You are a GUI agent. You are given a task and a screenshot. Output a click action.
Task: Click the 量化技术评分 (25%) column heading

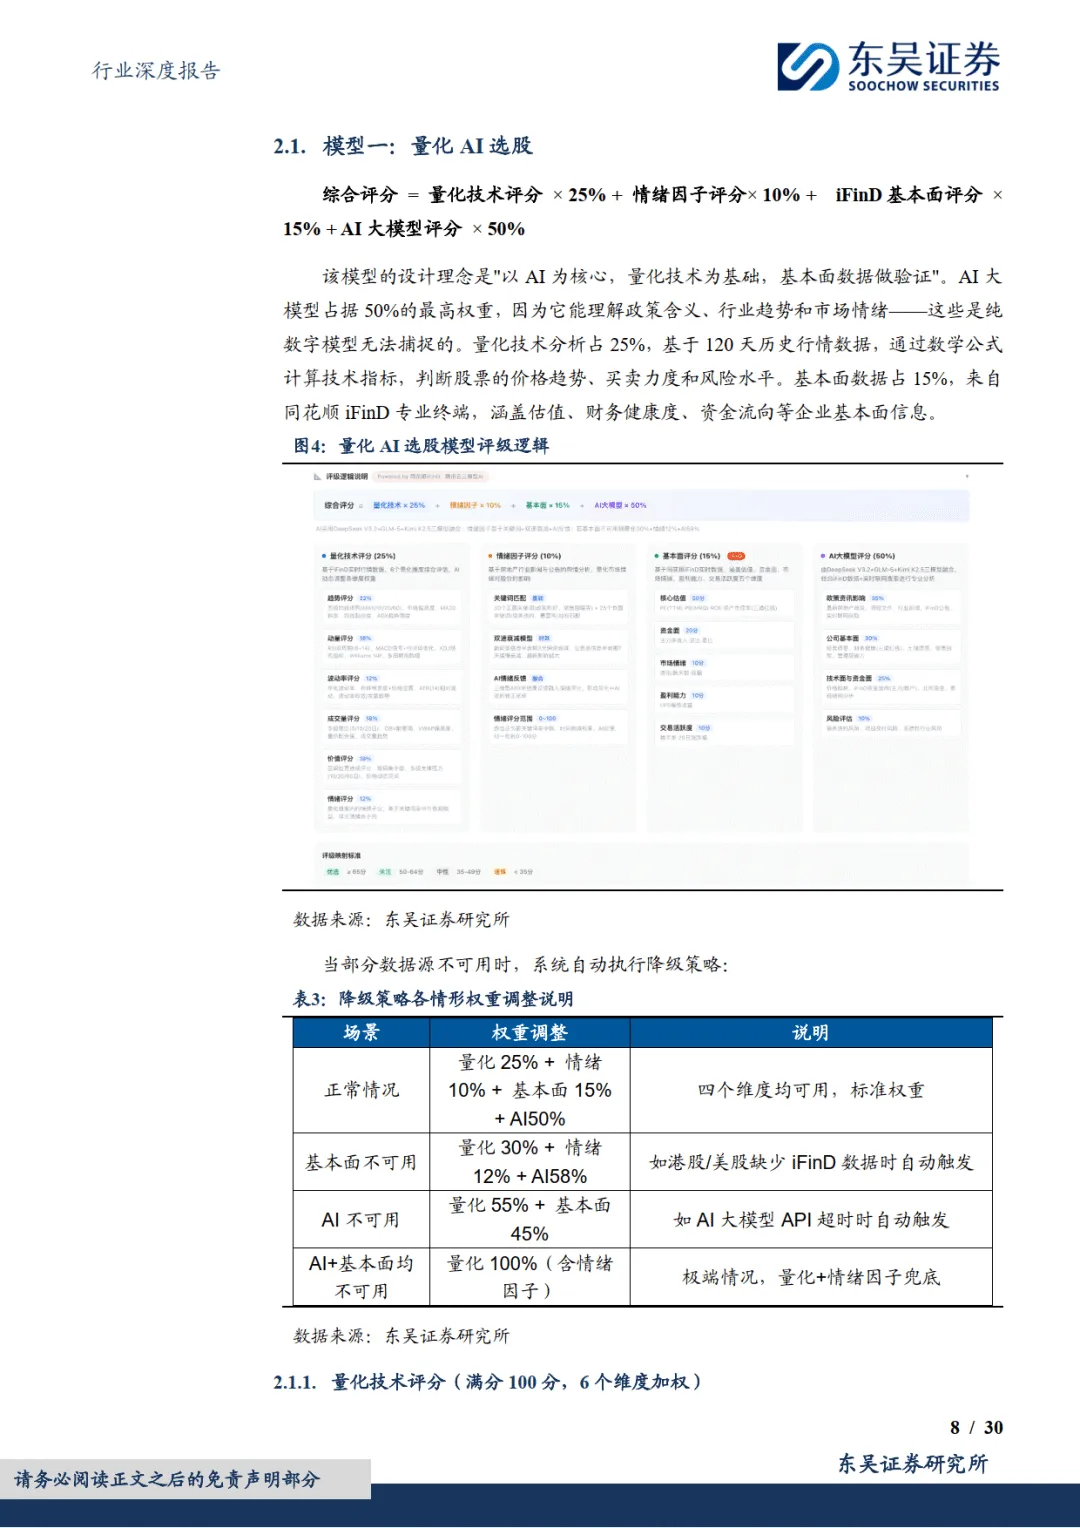click(362, 556)
